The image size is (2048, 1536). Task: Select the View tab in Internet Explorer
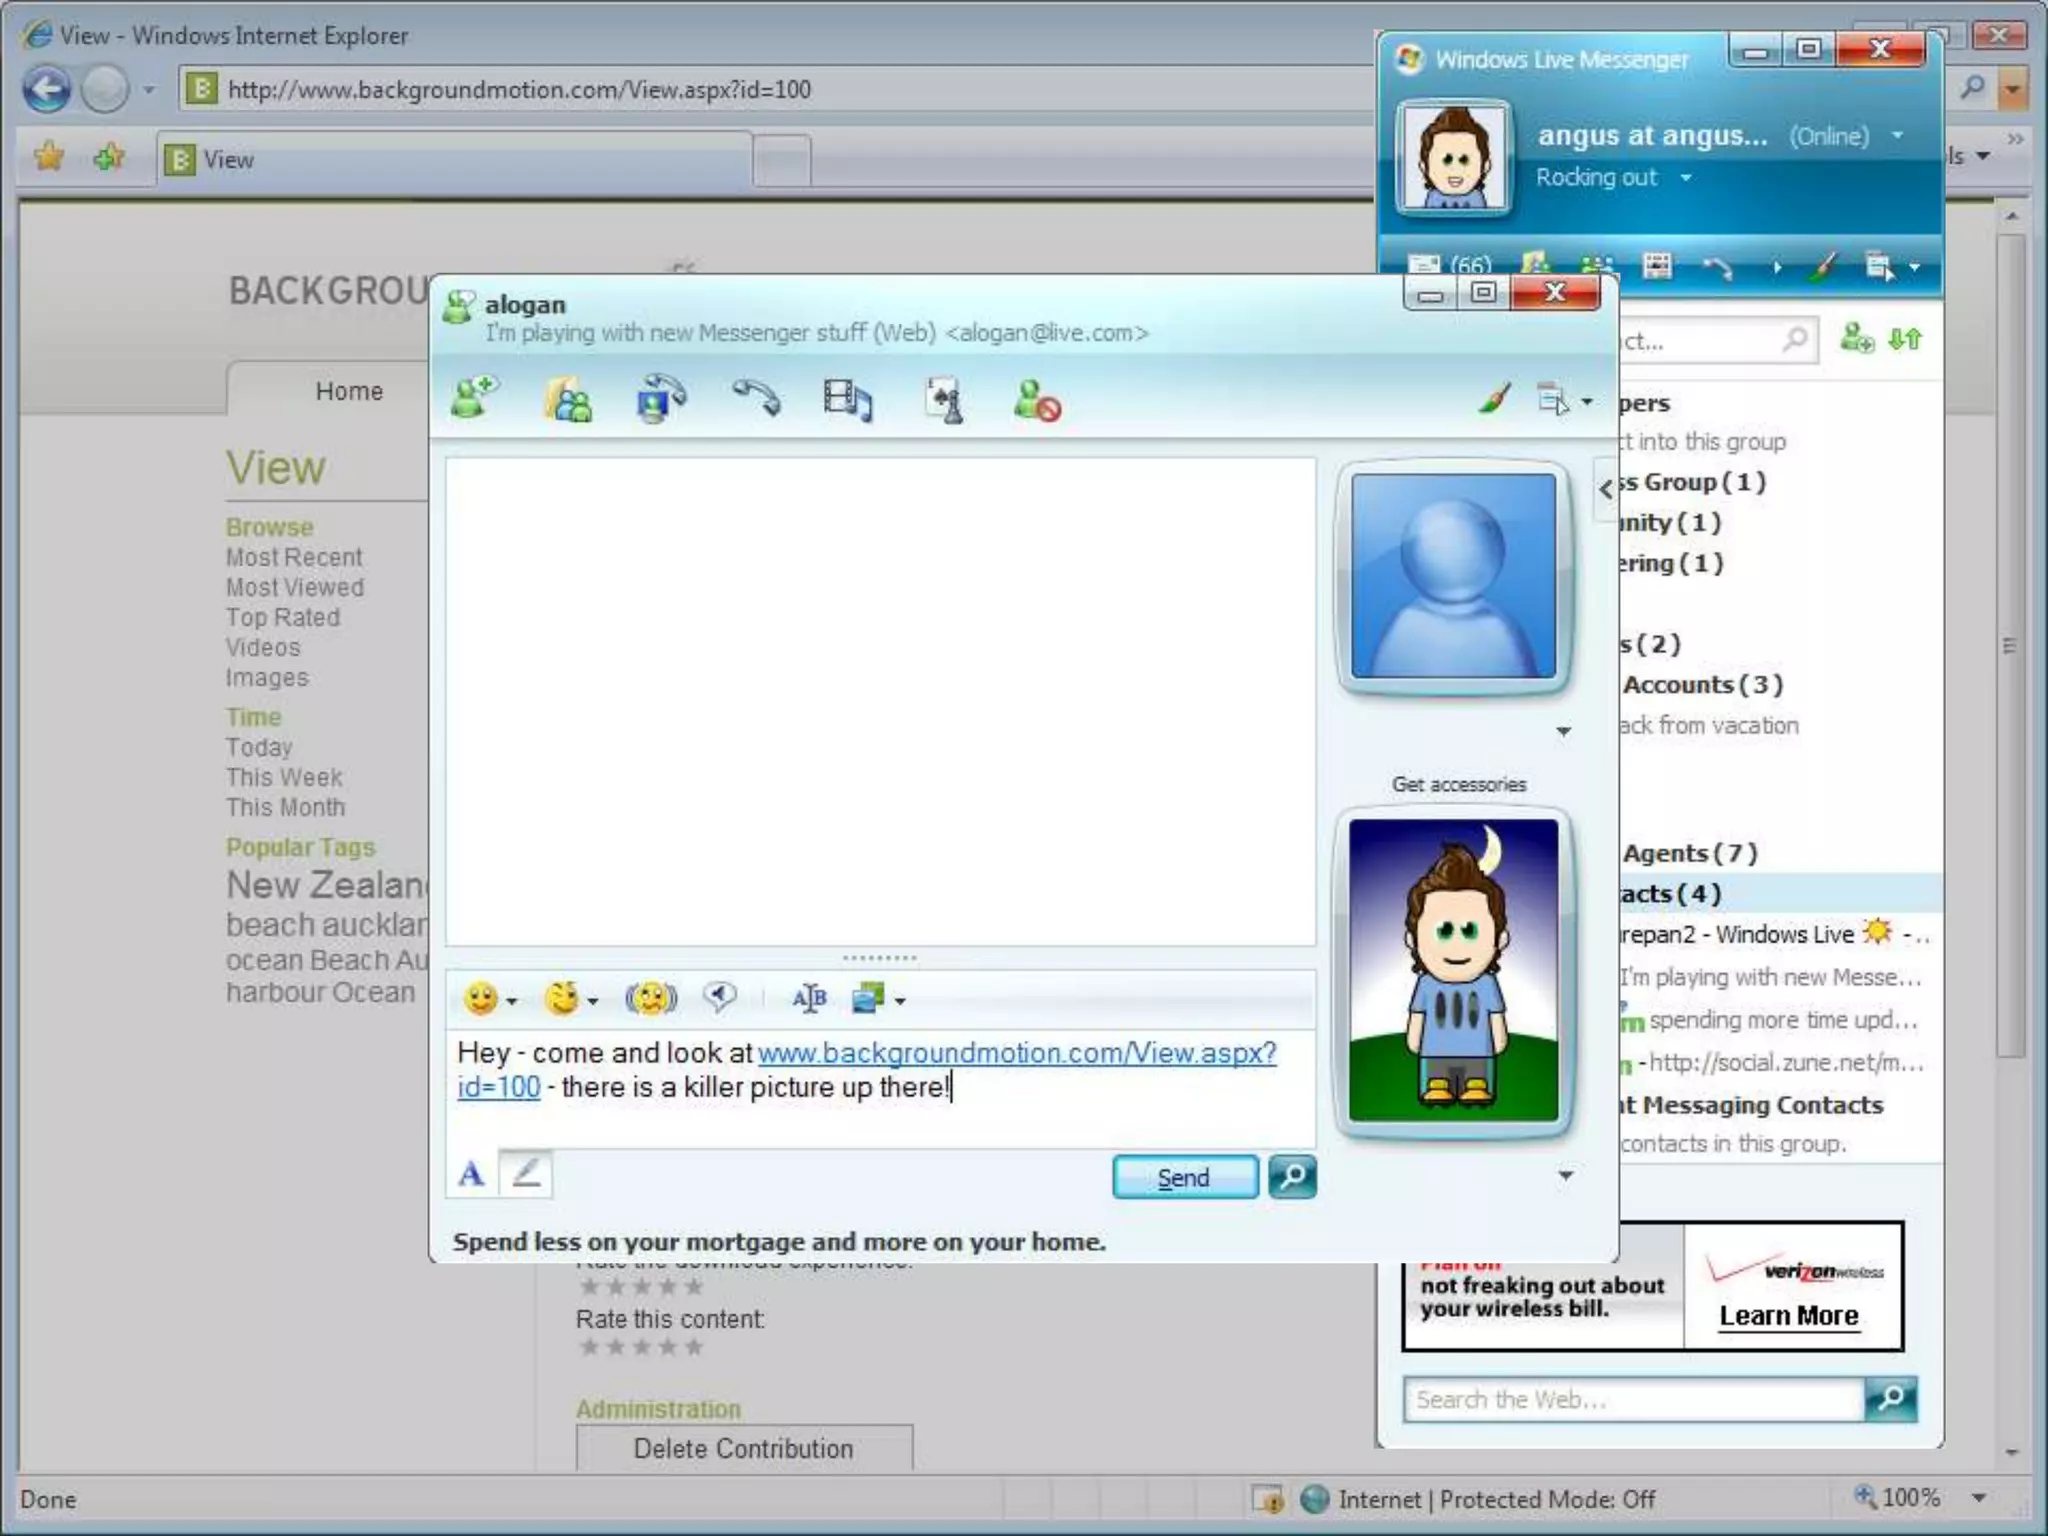(x=455, y=160)
